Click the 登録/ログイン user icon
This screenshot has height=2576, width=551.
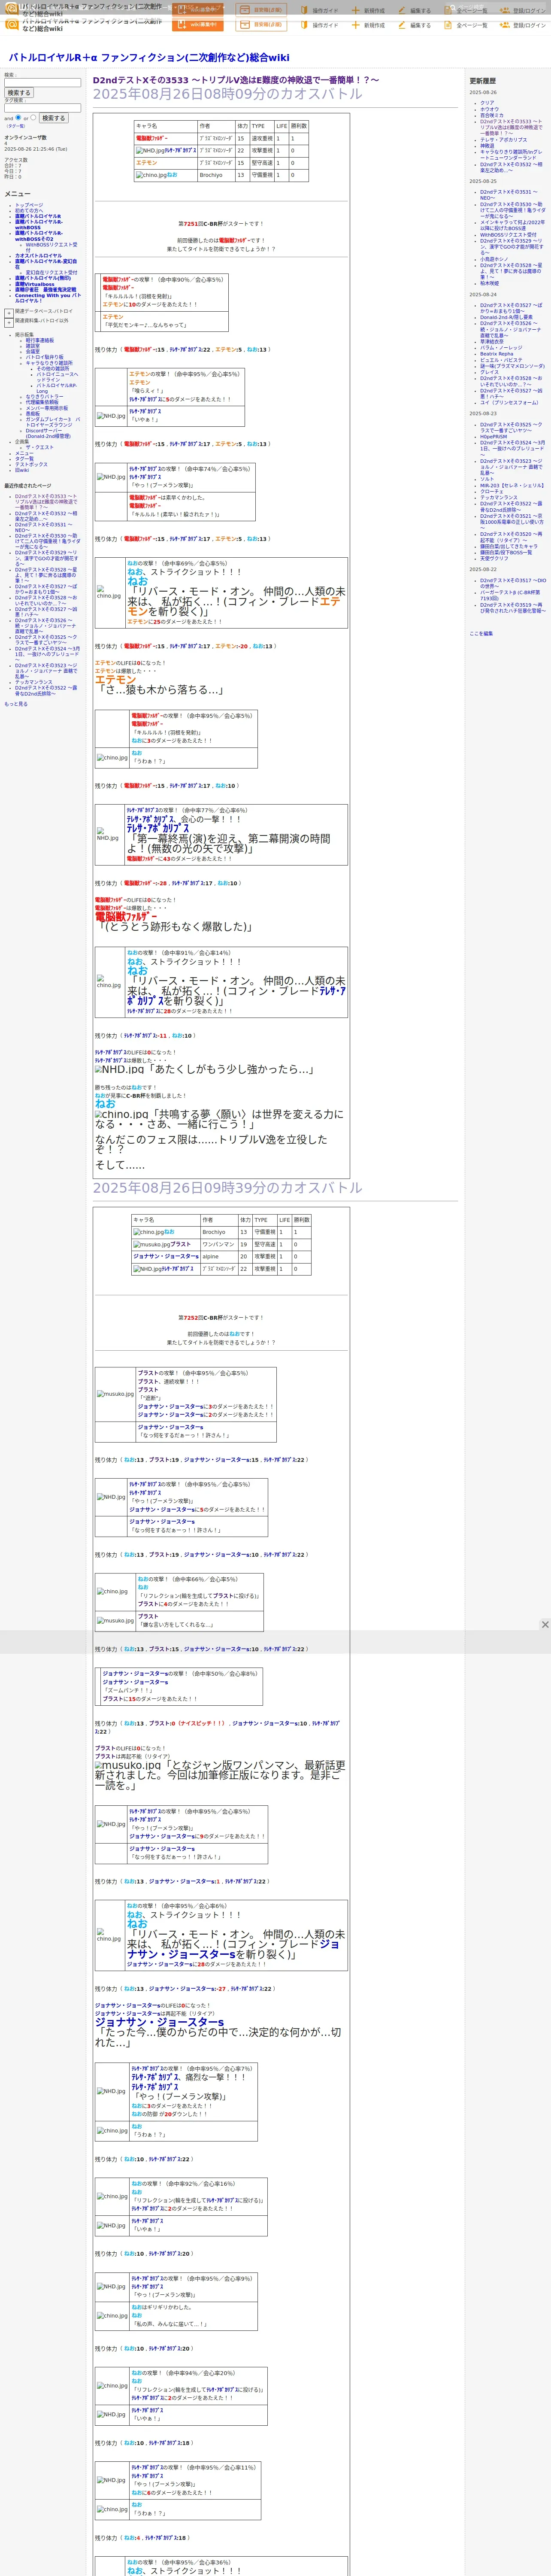click(x=505, y=25)
